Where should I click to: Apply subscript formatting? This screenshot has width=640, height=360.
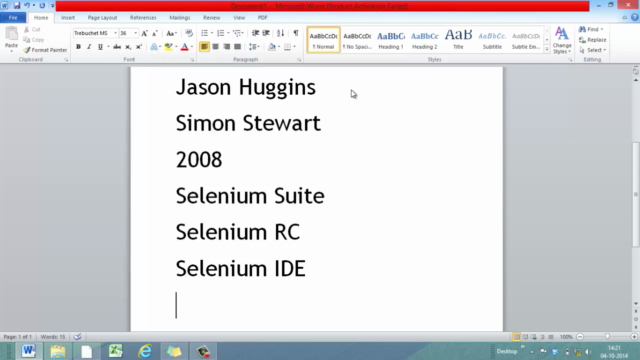point(128,47)
